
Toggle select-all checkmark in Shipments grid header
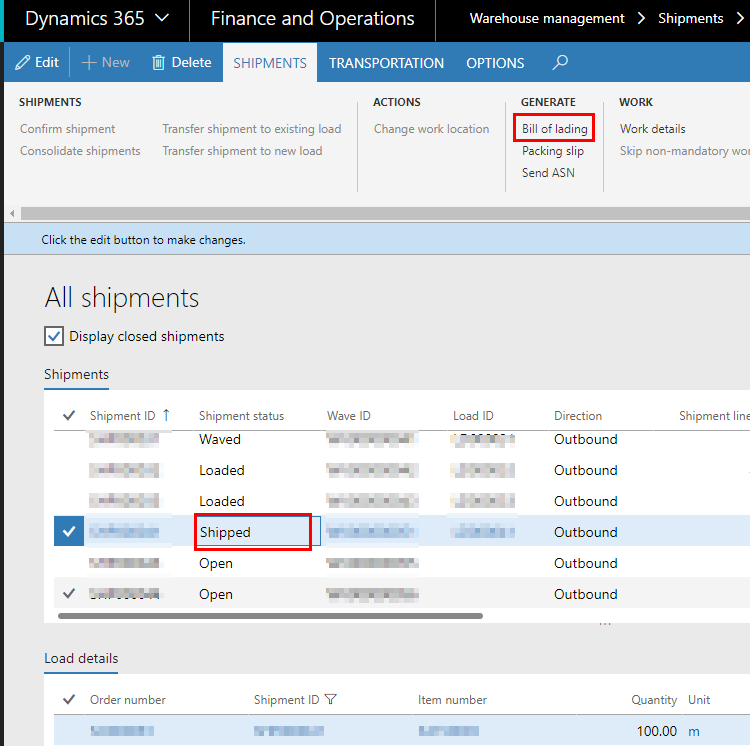69,416
